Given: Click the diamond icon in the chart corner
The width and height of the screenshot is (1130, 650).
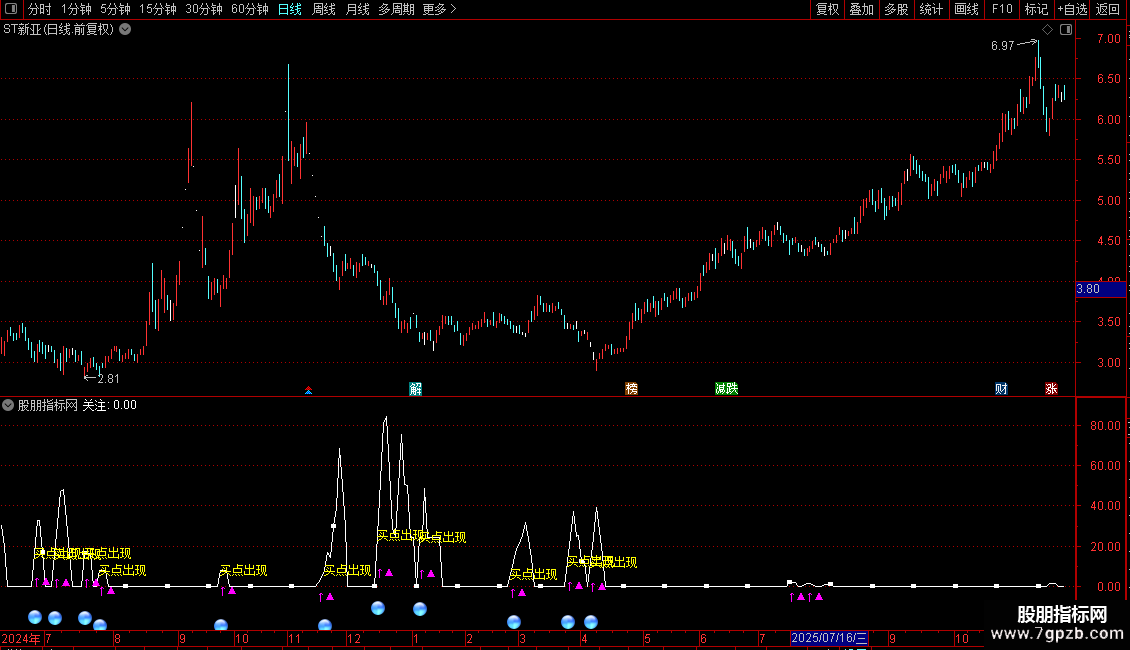Looking at the screenshot, I should (x=1048, y=30).
